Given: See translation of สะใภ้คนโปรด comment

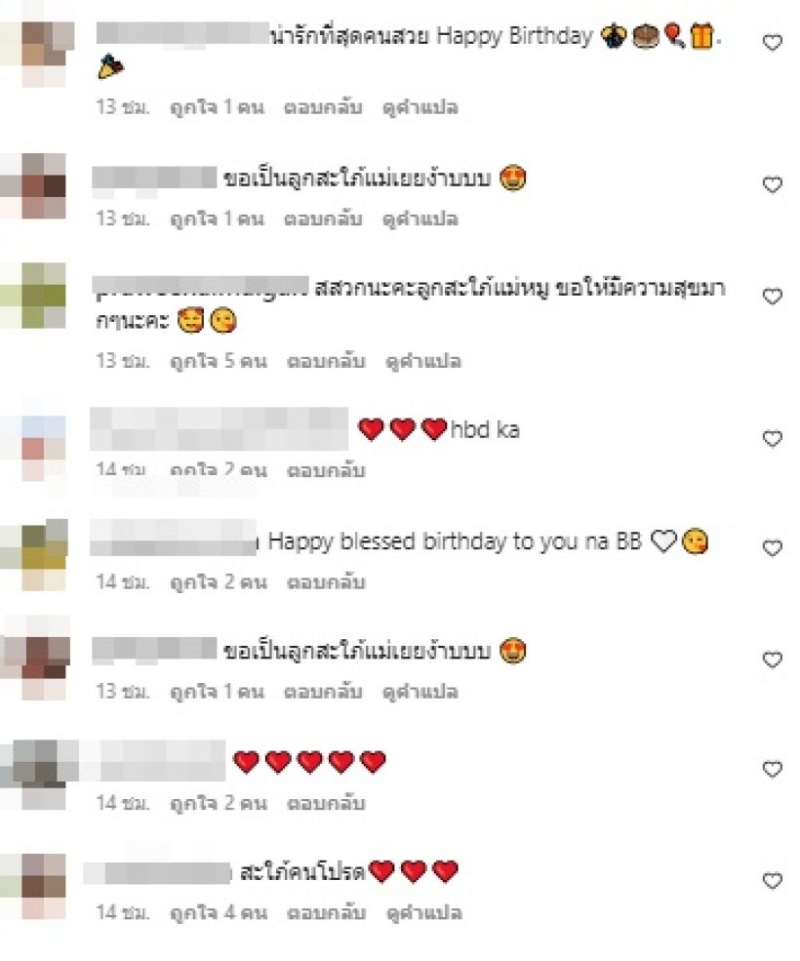Looking at the screenshot, I should pos(423,913).
